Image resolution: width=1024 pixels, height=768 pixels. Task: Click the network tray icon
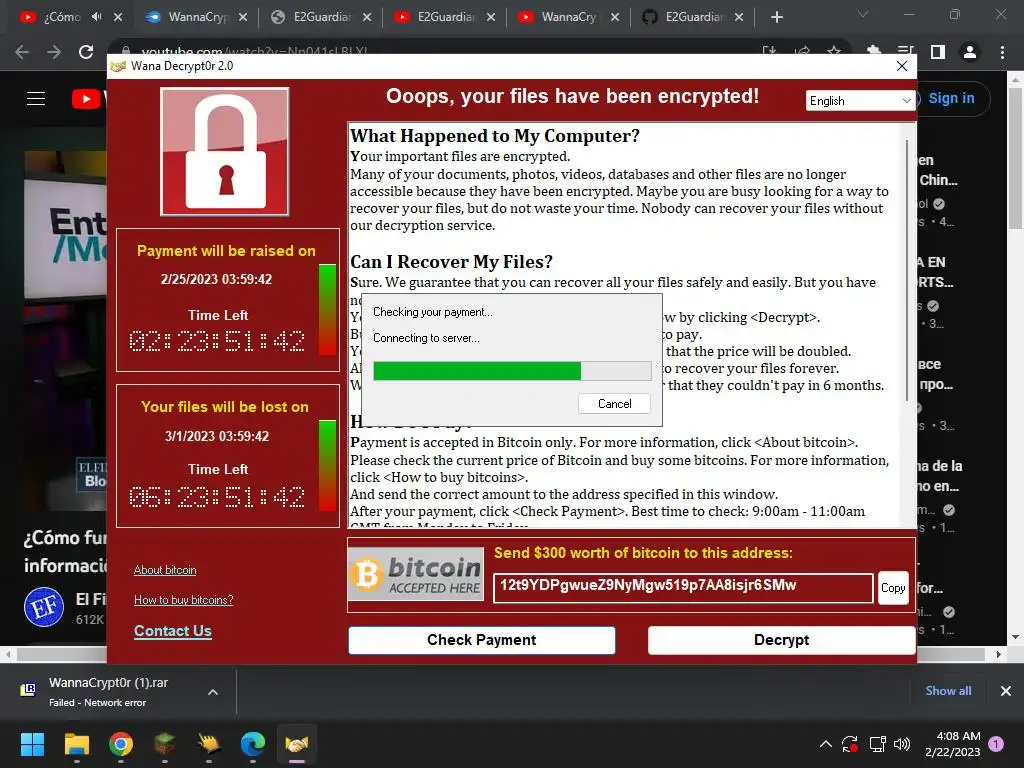point(877,744)
